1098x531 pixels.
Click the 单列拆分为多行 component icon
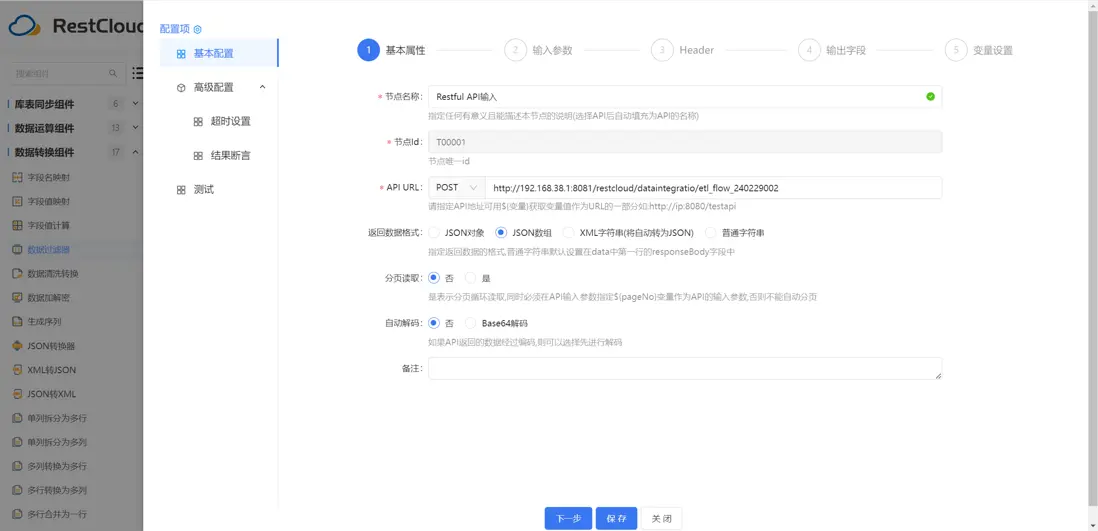(18, 418)
